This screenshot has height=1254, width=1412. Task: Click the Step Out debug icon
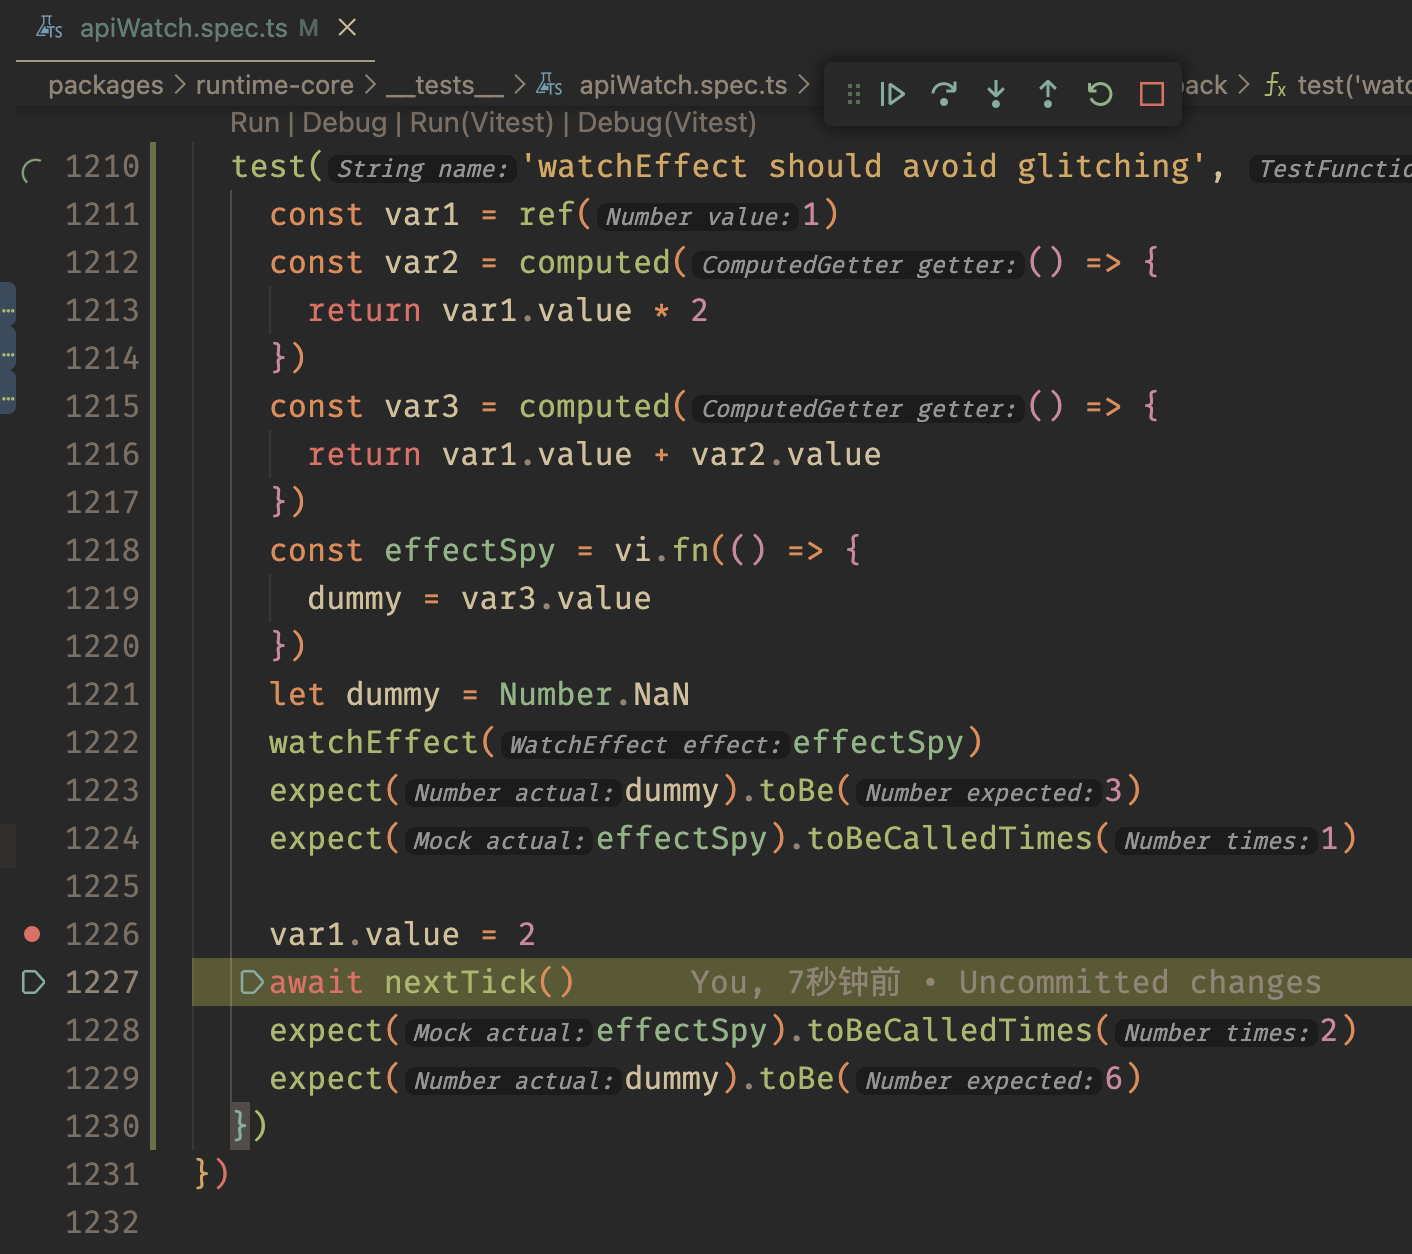coord(1048,94)
